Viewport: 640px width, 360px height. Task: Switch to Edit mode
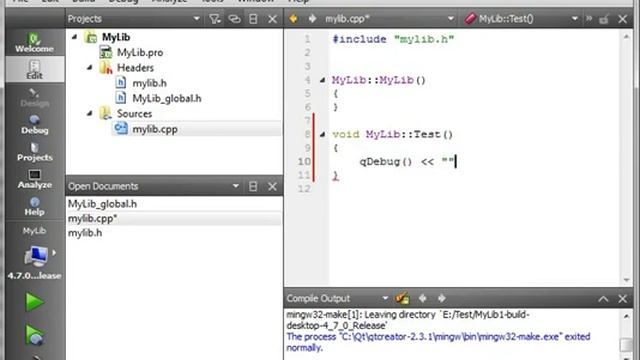(34, 69)
